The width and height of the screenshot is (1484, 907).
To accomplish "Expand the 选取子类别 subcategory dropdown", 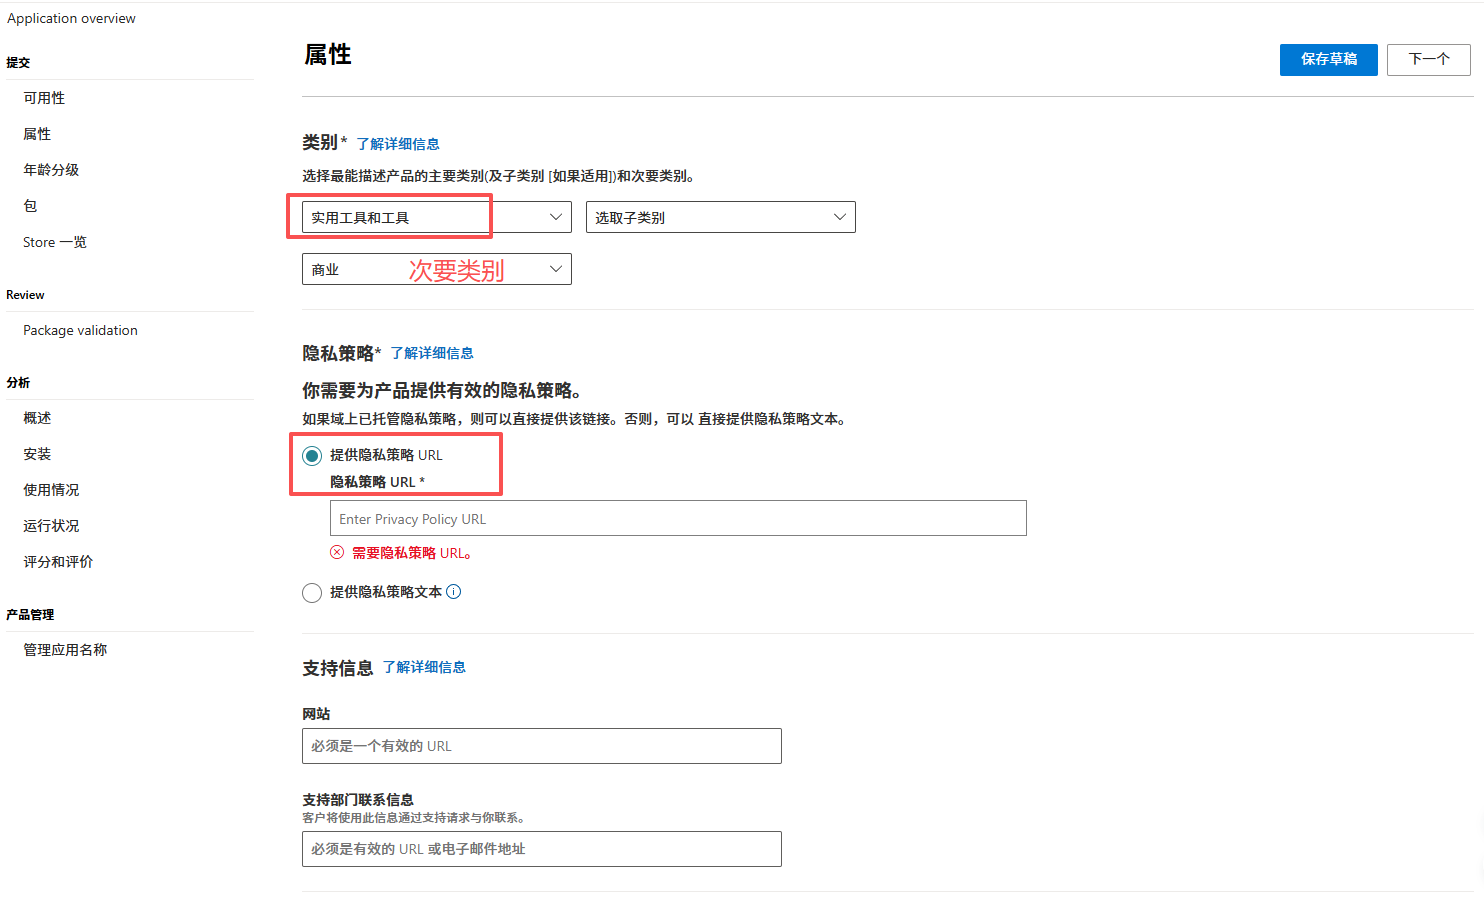I will (x=720, y=217).
